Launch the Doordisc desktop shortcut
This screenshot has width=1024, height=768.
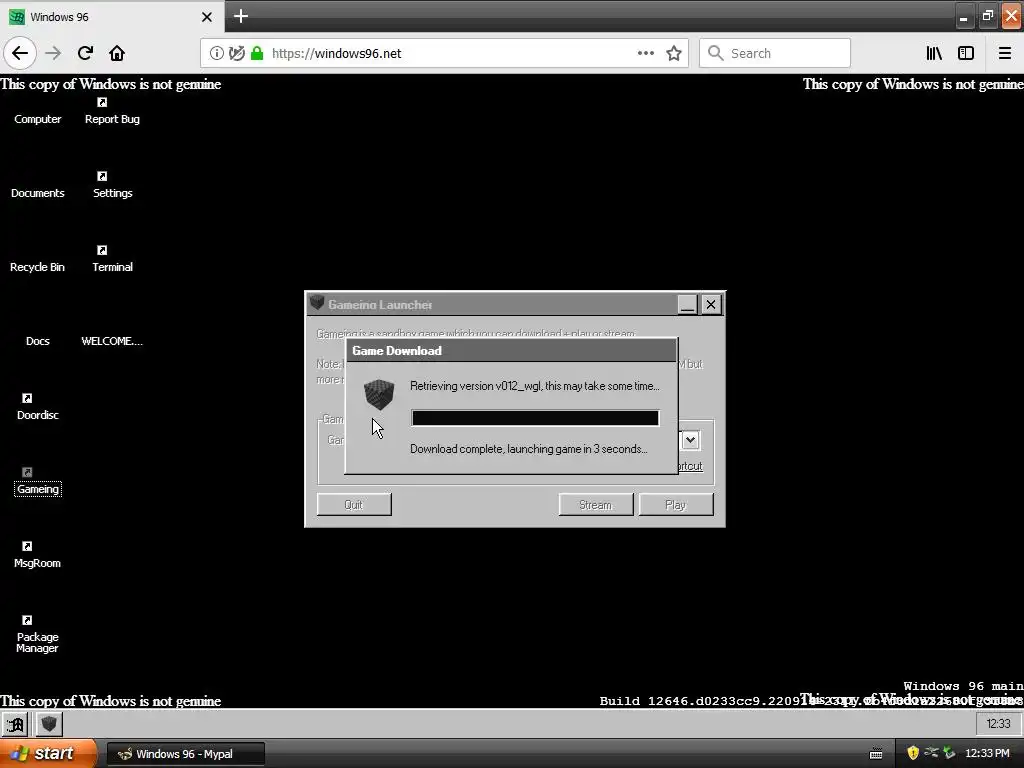[37, 408]
